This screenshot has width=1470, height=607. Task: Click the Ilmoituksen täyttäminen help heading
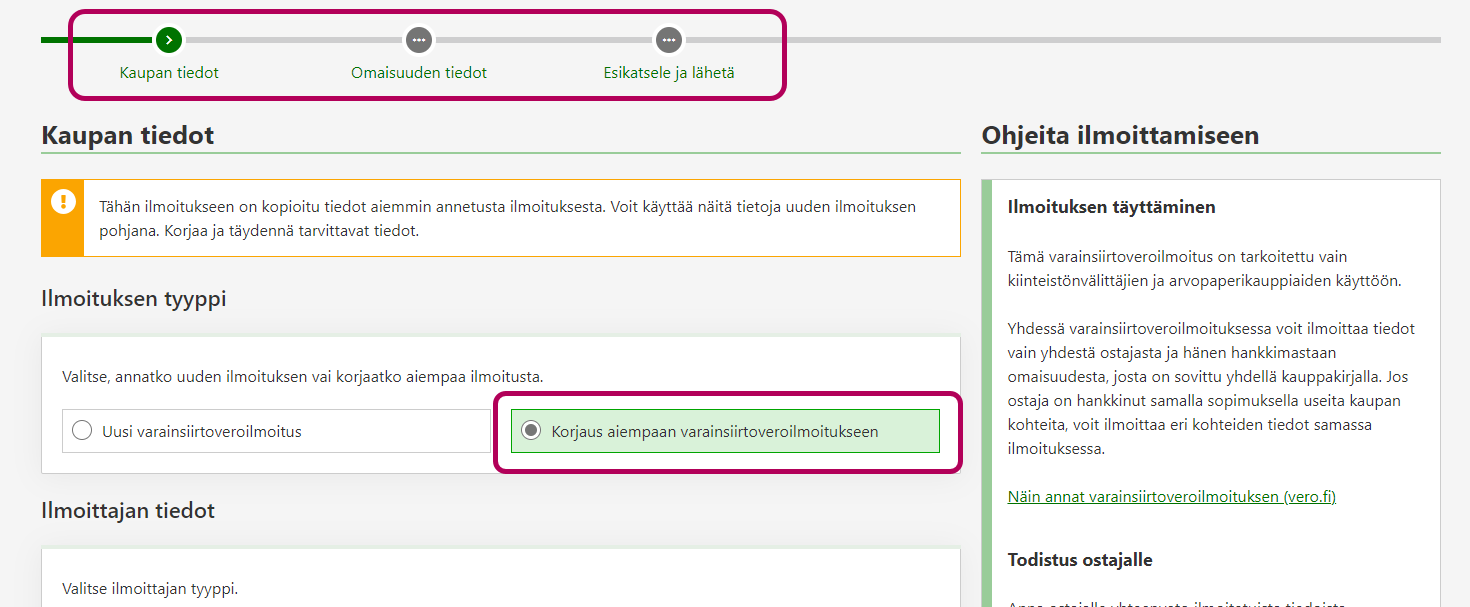[x=1111, y=207]
